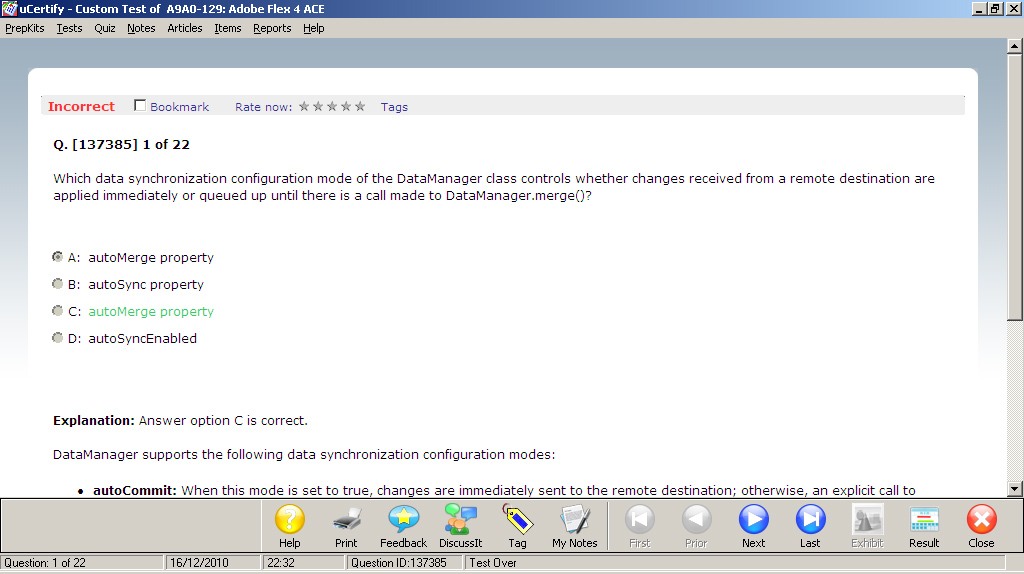Open the Help menu in menu bar
The width and height of the screenshot is (1024, 574).
pos(313,28)
